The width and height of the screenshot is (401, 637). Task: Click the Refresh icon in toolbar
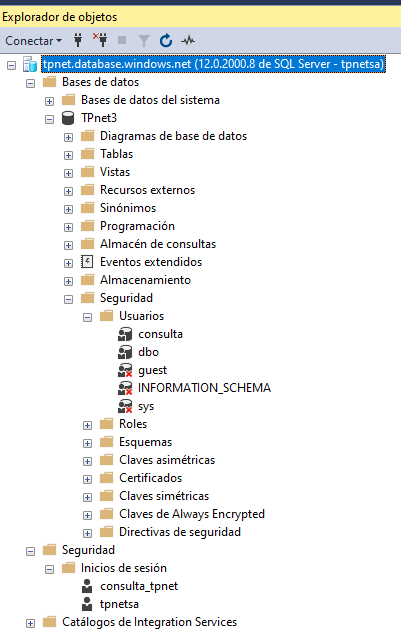click(x=166, y=40)
